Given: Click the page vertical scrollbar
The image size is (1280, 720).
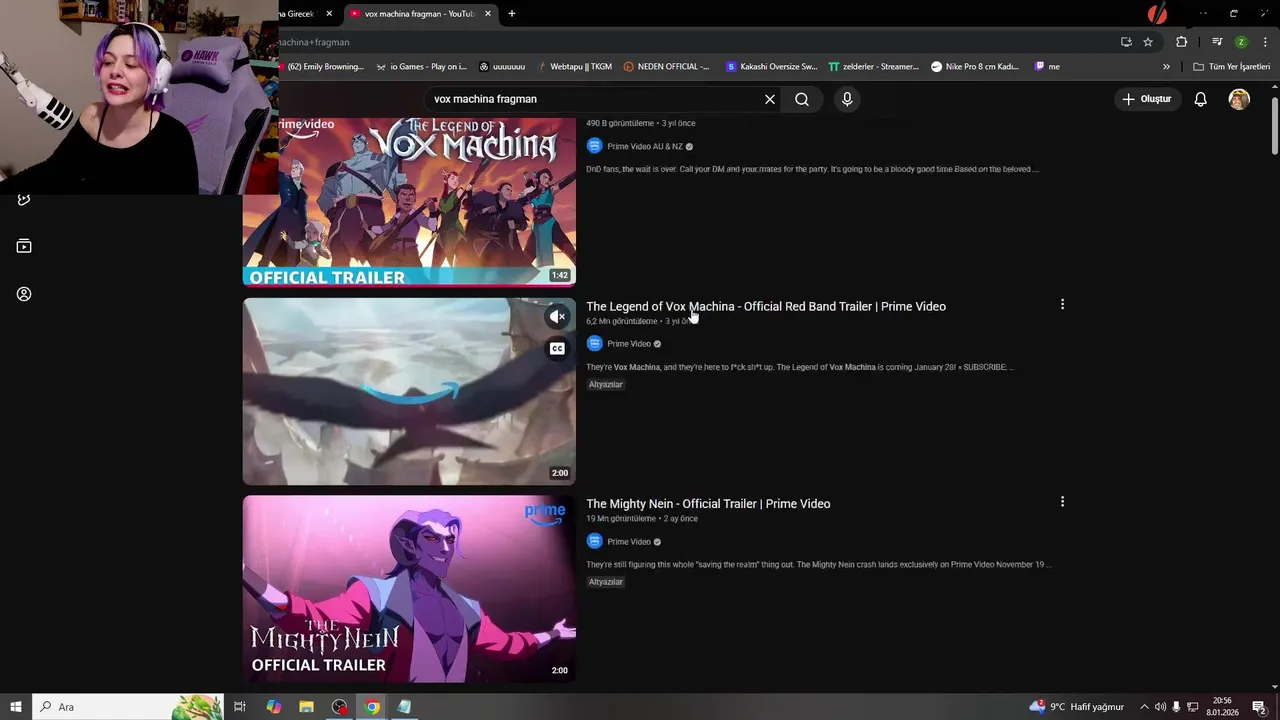Looking at the screenshot, I should 1274,126.
